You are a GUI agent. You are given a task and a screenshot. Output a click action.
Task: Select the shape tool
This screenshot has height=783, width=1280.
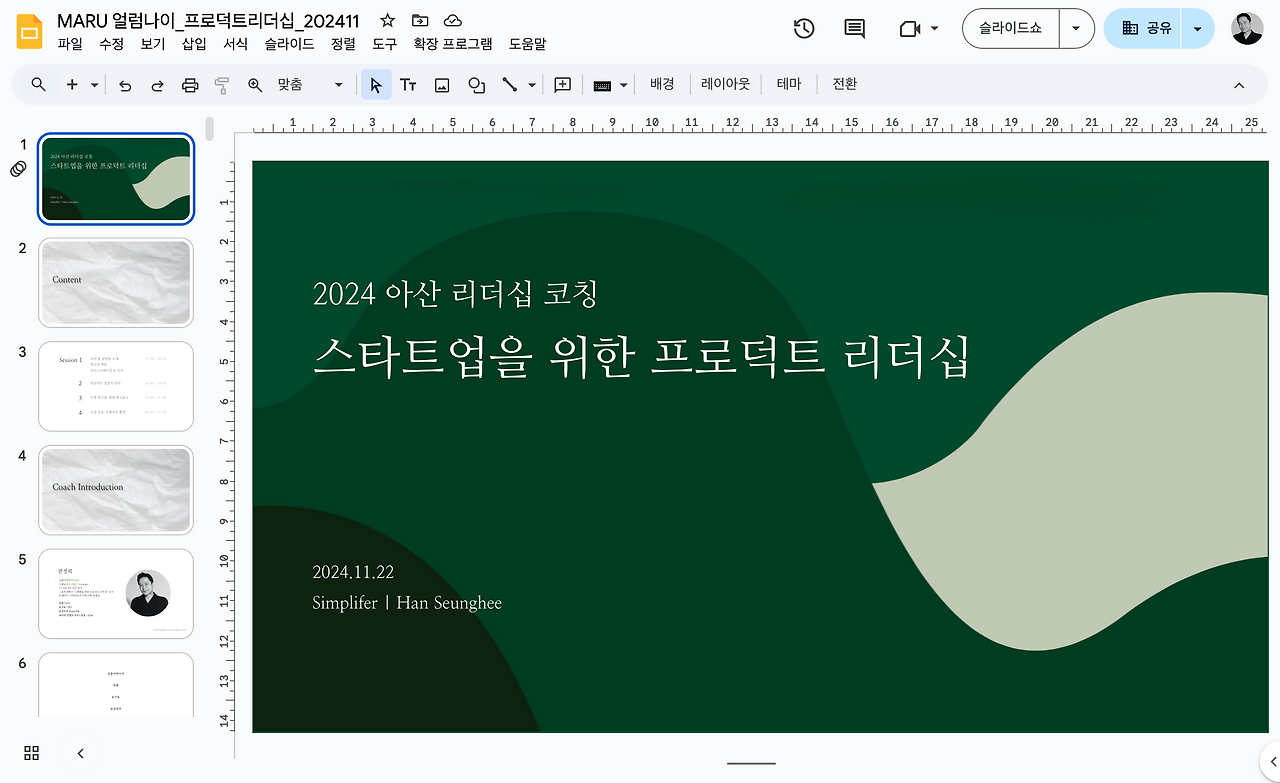[x=476, y=85]
